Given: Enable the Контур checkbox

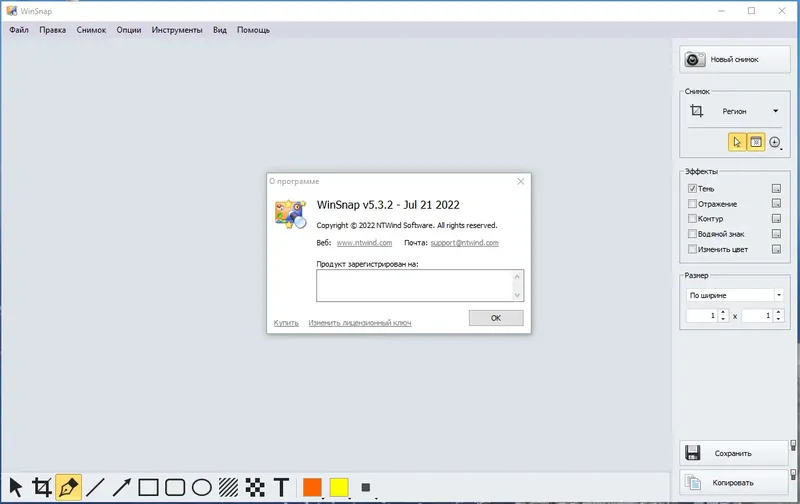Looking at the screenshot, I should point(692,218).
